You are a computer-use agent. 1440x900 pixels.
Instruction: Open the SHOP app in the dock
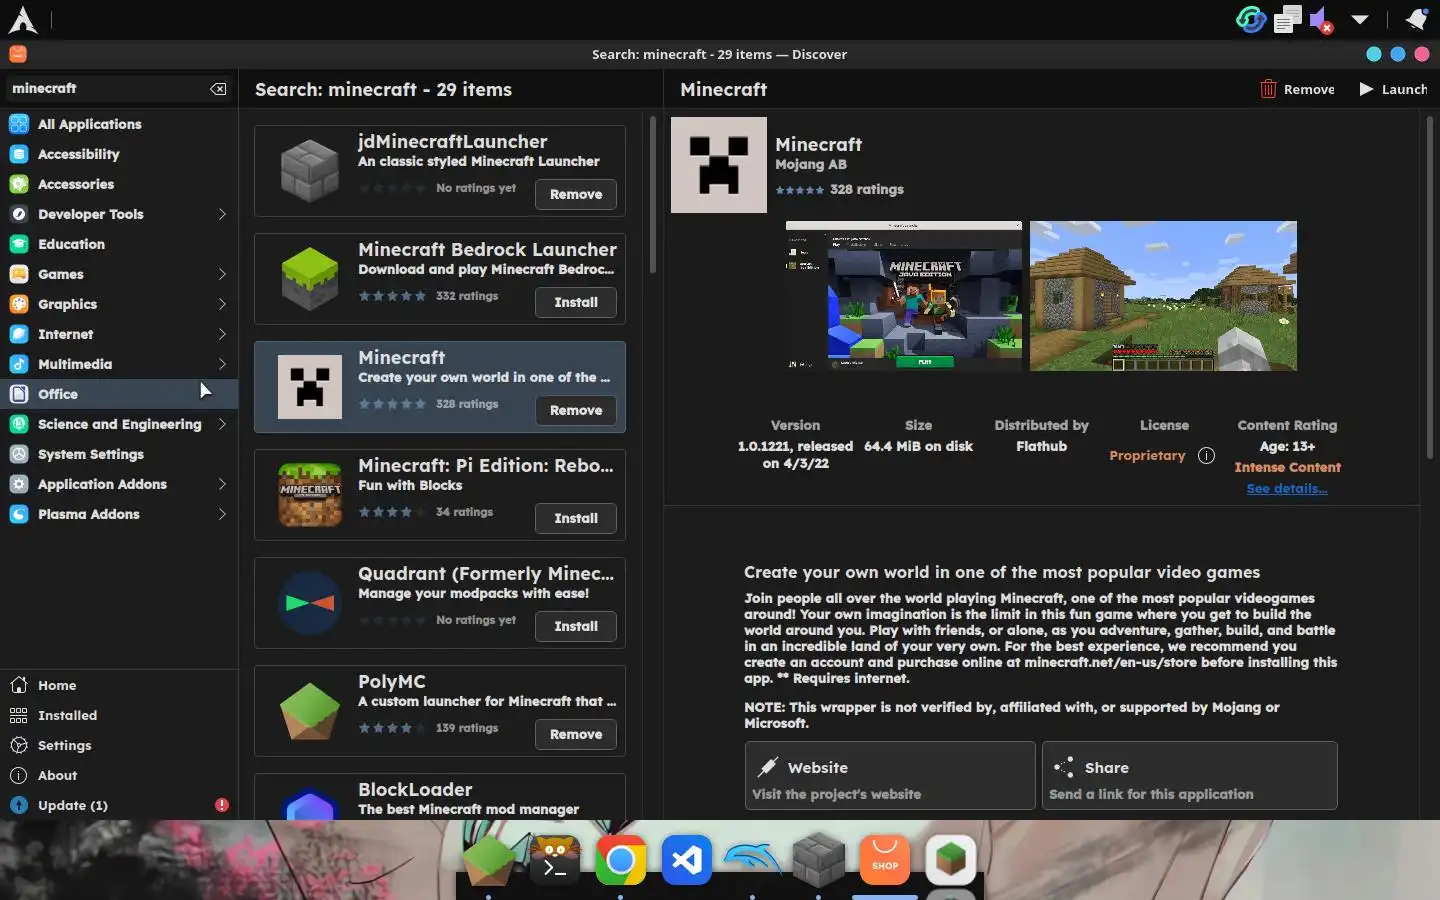pyautogui.click(x=885, y=860)
